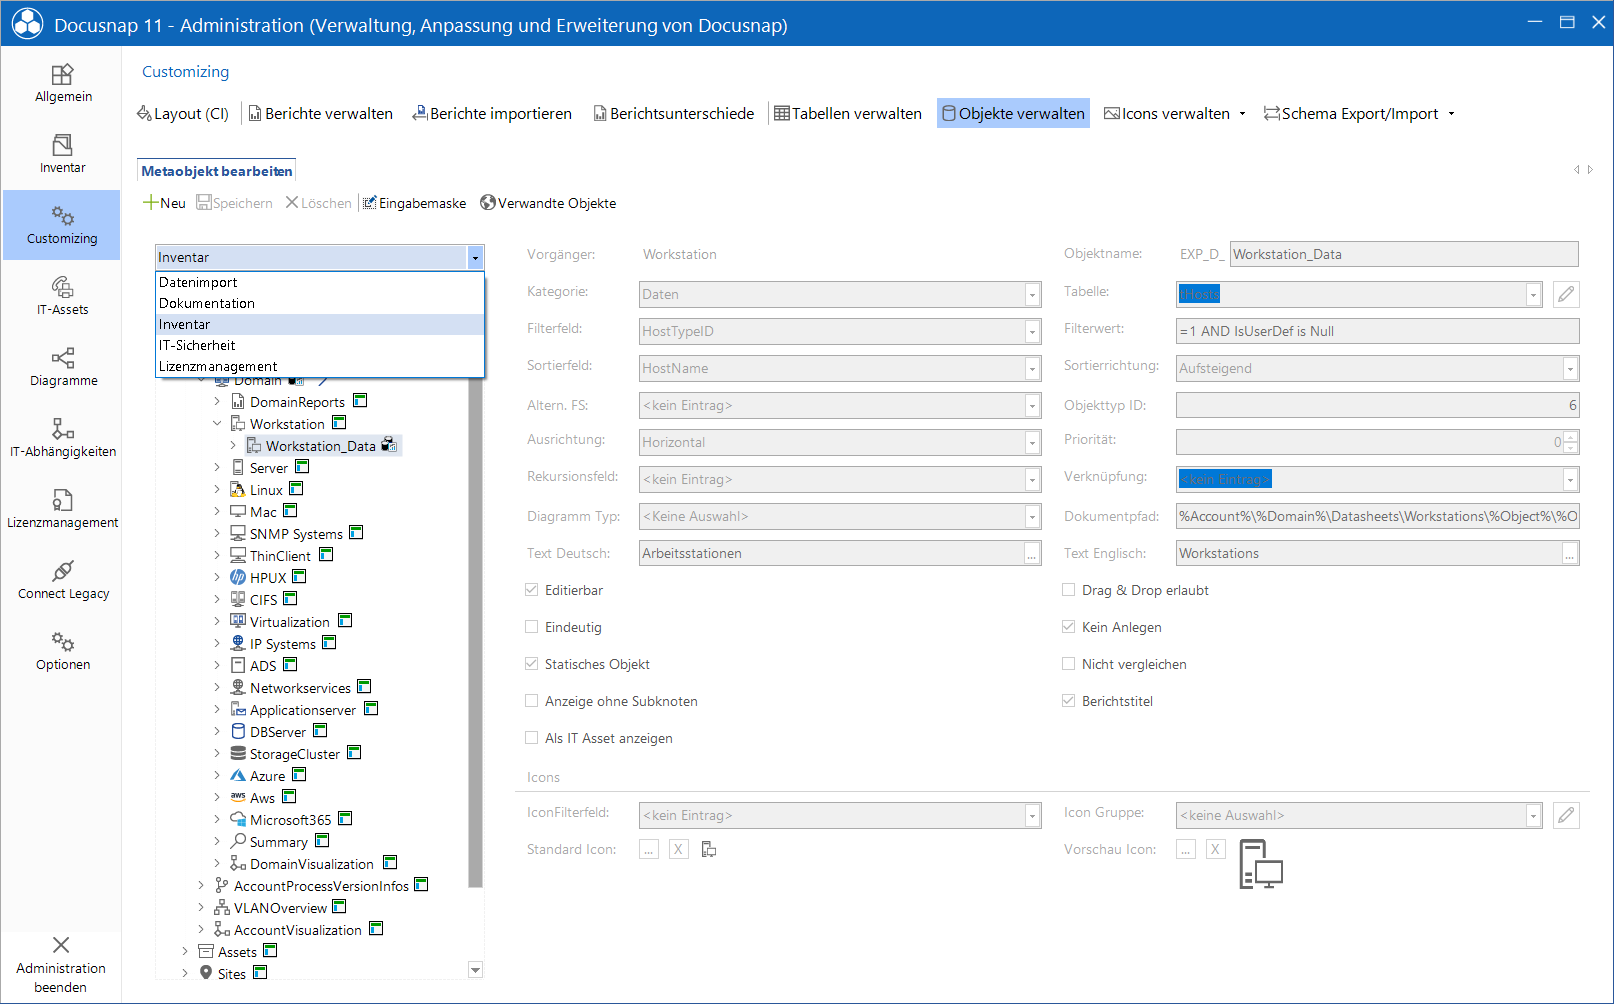Select the Customizing sidebar icon
The width and height of the screenshot is (1614, 1004).
[62, 225]
